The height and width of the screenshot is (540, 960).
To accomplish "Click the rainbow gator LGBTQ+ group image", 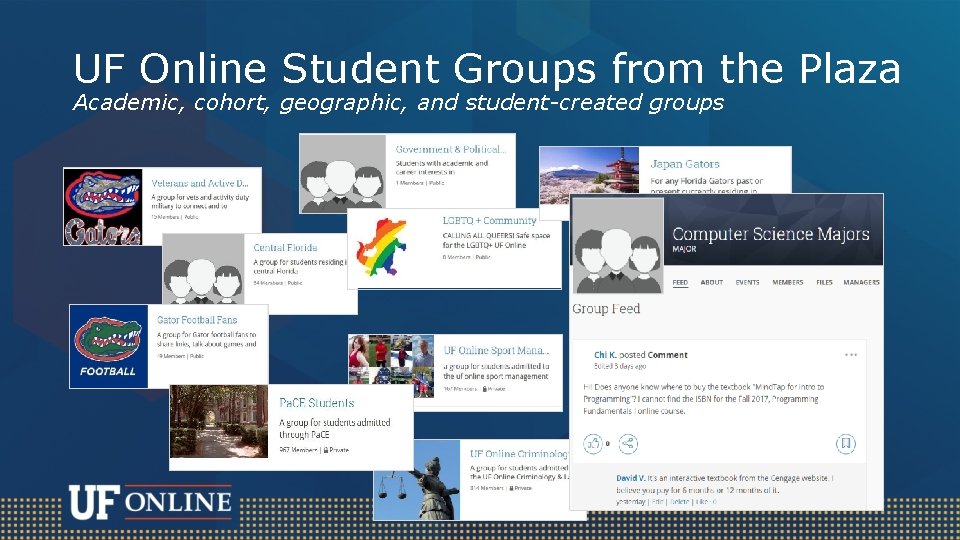I will tap(382, 247).
